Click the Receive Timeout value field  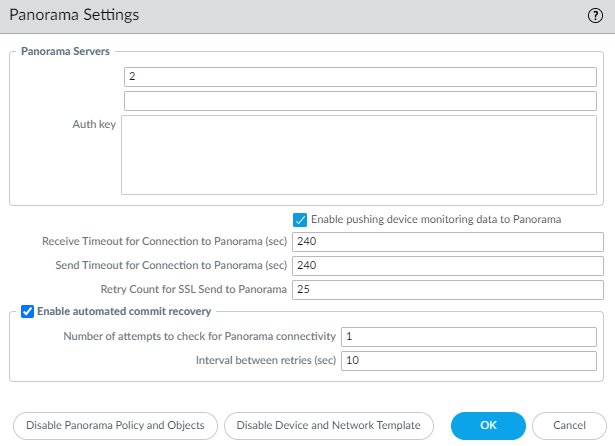tap(446, 242)
